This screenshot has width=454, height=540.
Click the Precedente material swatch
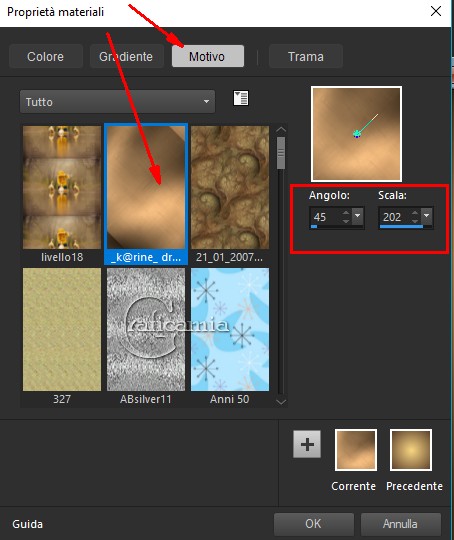click(411, 450)
